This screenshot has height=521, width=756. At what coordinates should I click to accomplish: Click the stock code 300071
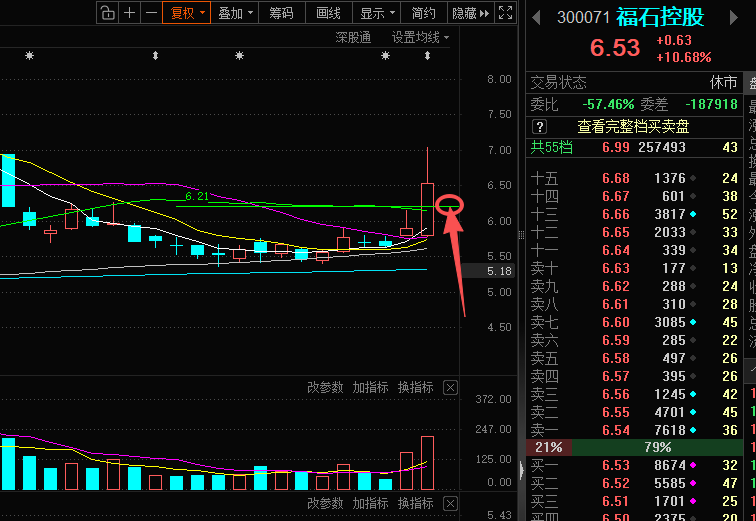point(583,18)
